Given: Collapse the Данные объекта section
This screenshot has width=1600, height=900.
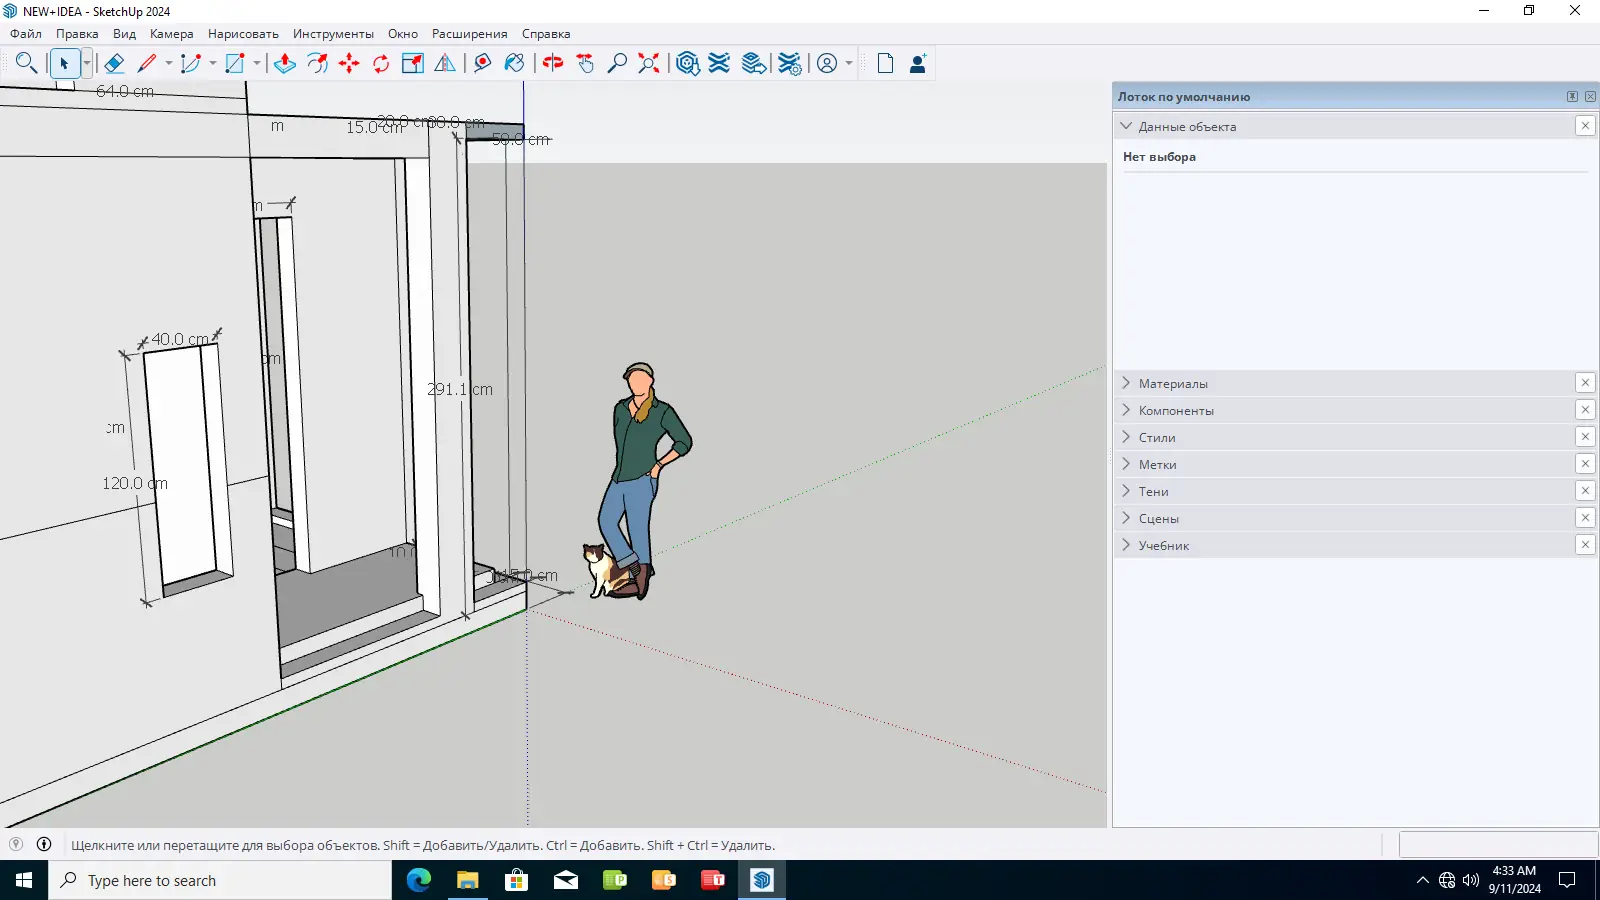Looking at the screenshot, I should (x=1127, y=126).
